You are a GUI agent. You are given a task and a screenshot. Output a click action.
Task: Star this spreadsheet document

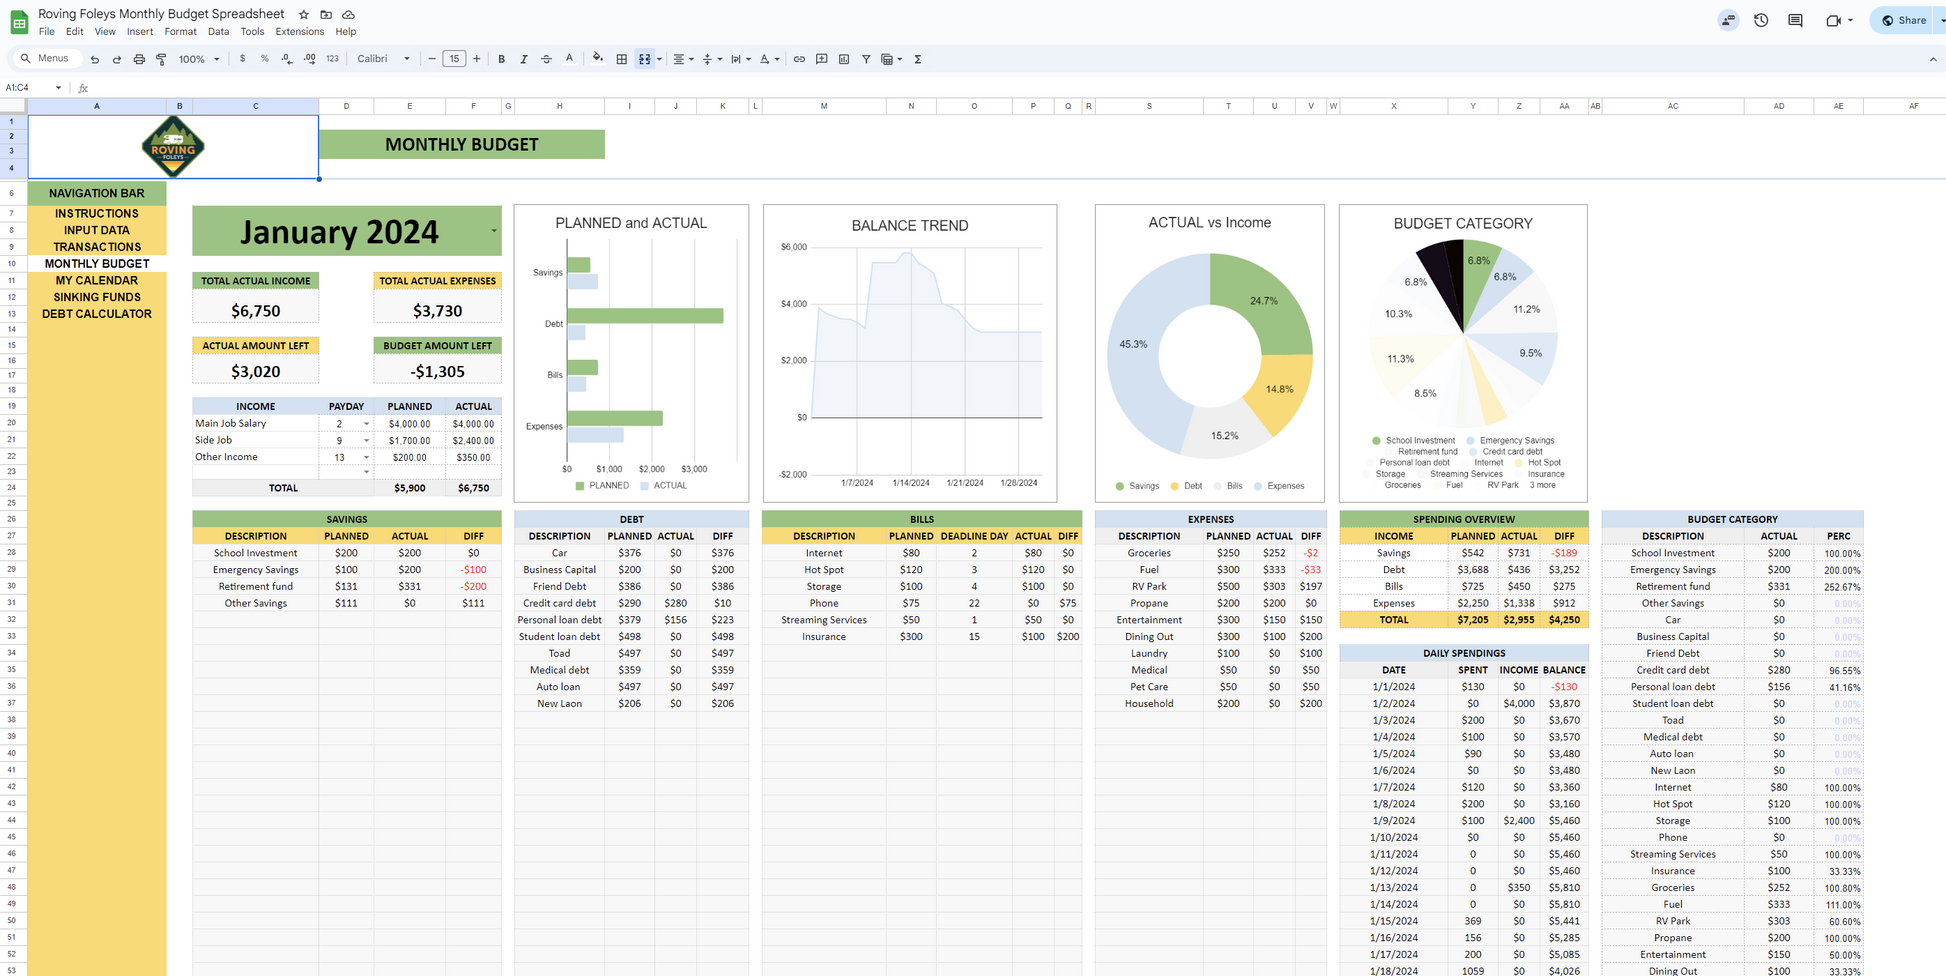[x=304, y=15]
